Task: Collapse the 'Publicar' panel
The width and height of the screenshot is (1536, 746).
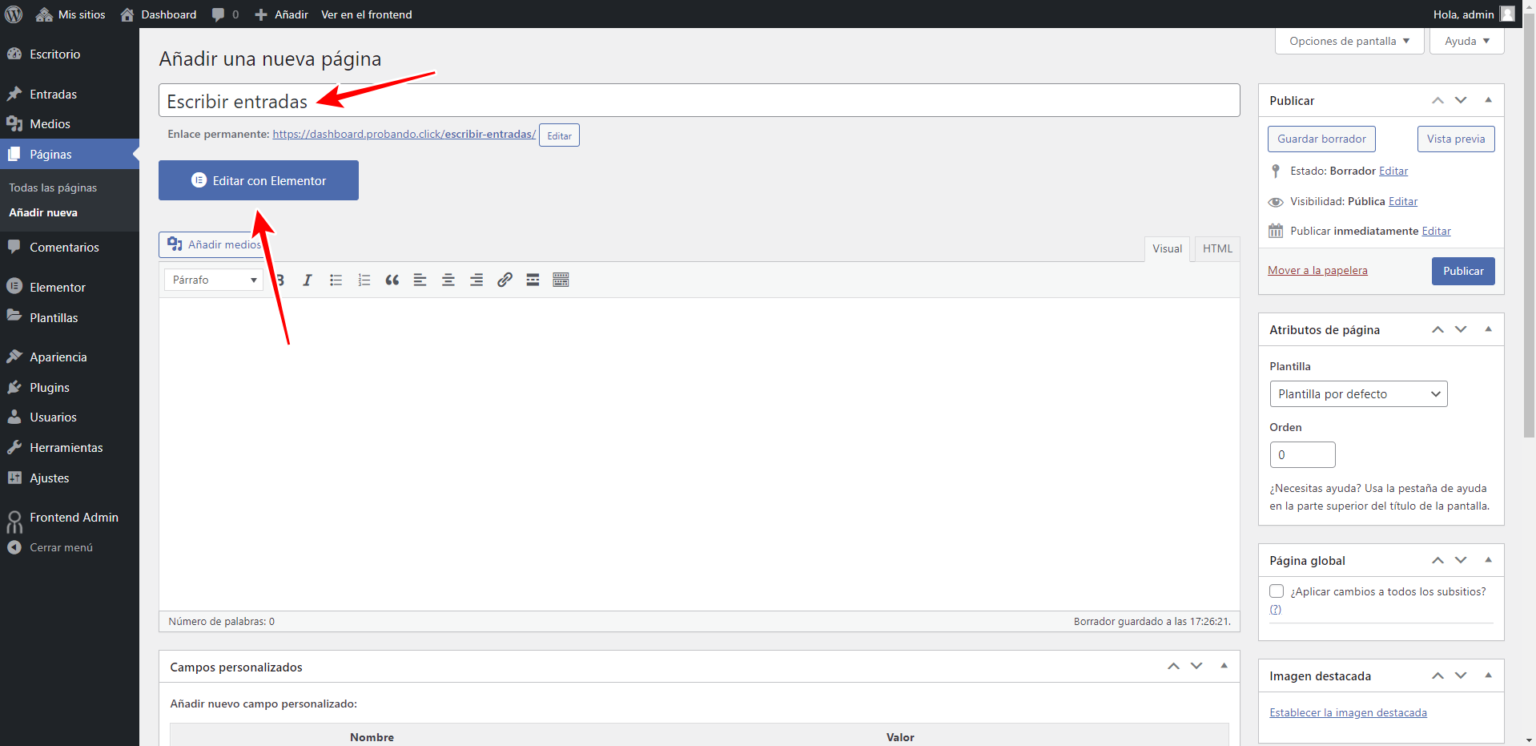Action: click(1487, 100)
